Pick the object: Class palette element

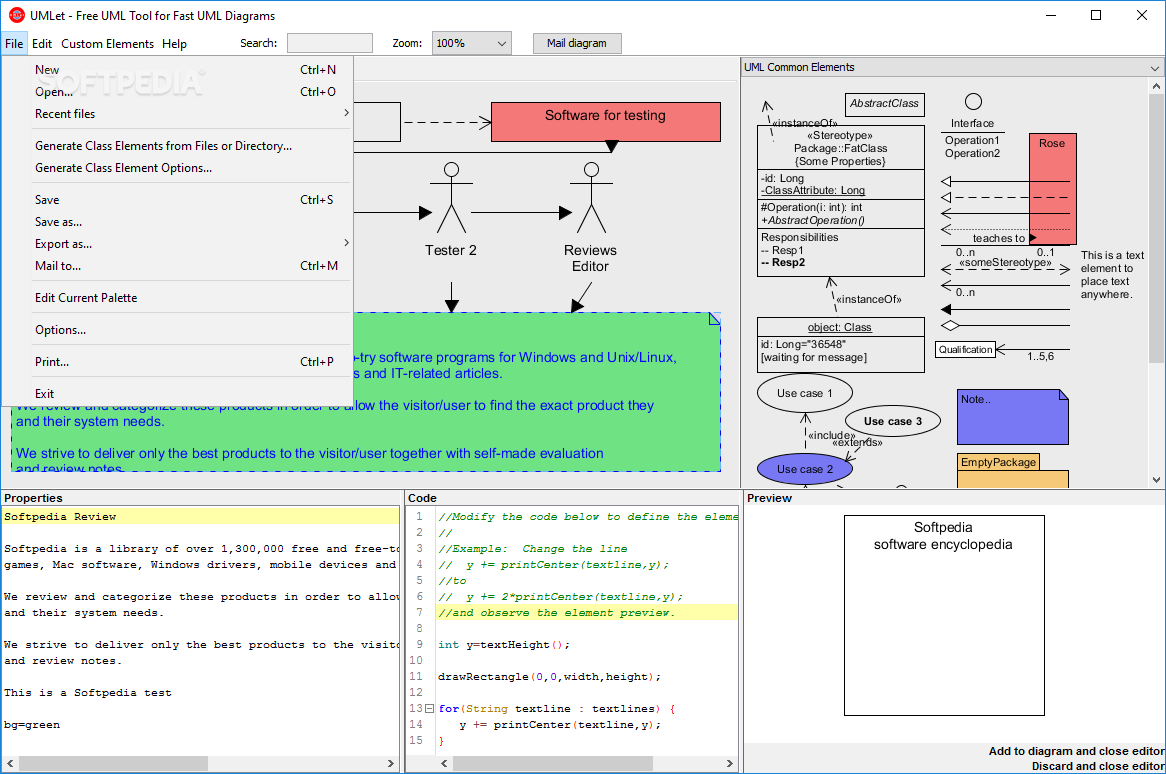click(x=840, y=345)
